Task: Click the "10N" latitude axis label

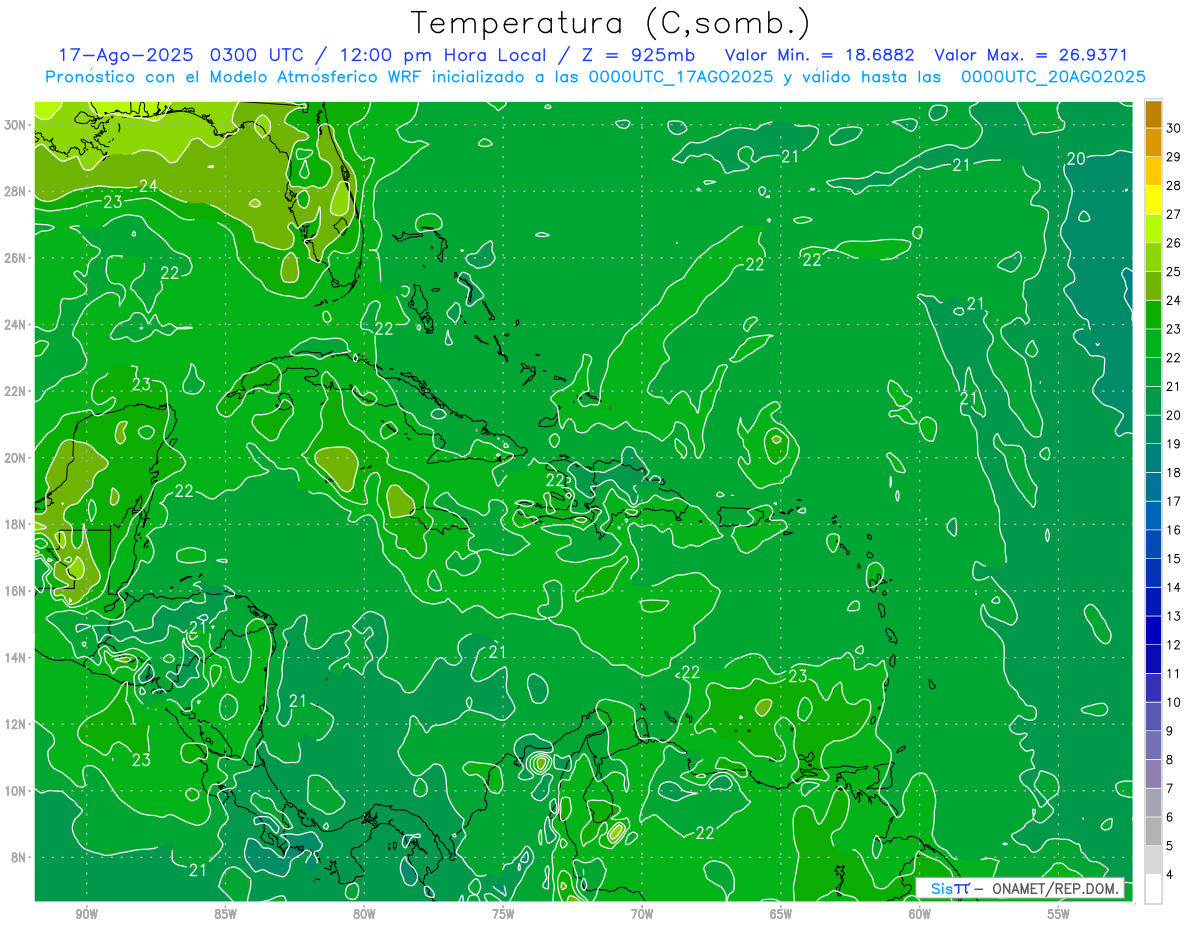Action: pyautogui.click(x=17, y=791)
